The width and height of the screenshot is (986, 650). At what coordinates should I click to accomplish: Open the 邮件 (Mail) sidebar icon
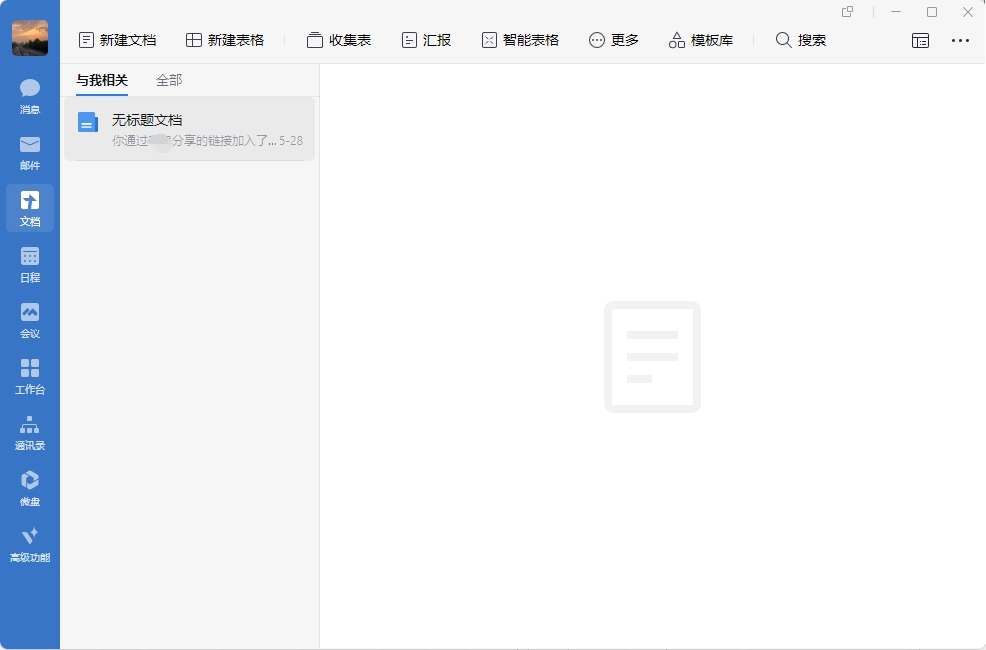point(30,152)
